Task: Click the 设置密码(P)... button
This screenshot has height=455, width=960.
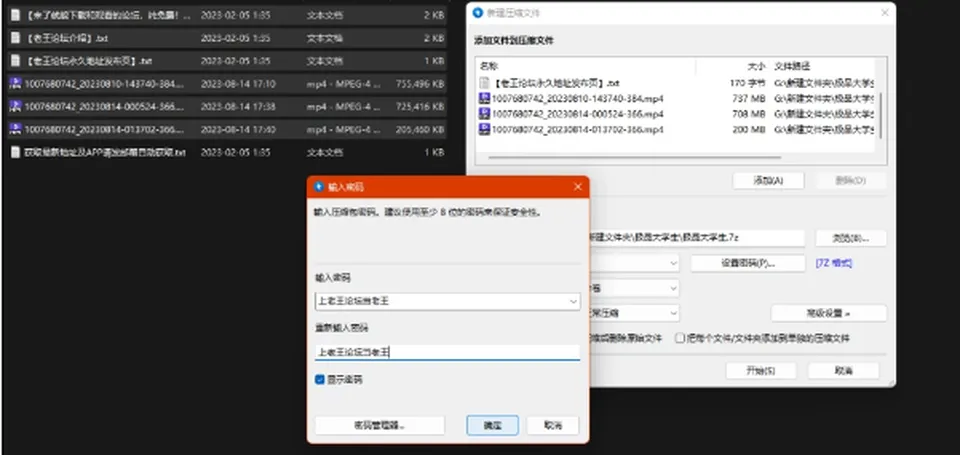Action: click(x=748, y=263)
